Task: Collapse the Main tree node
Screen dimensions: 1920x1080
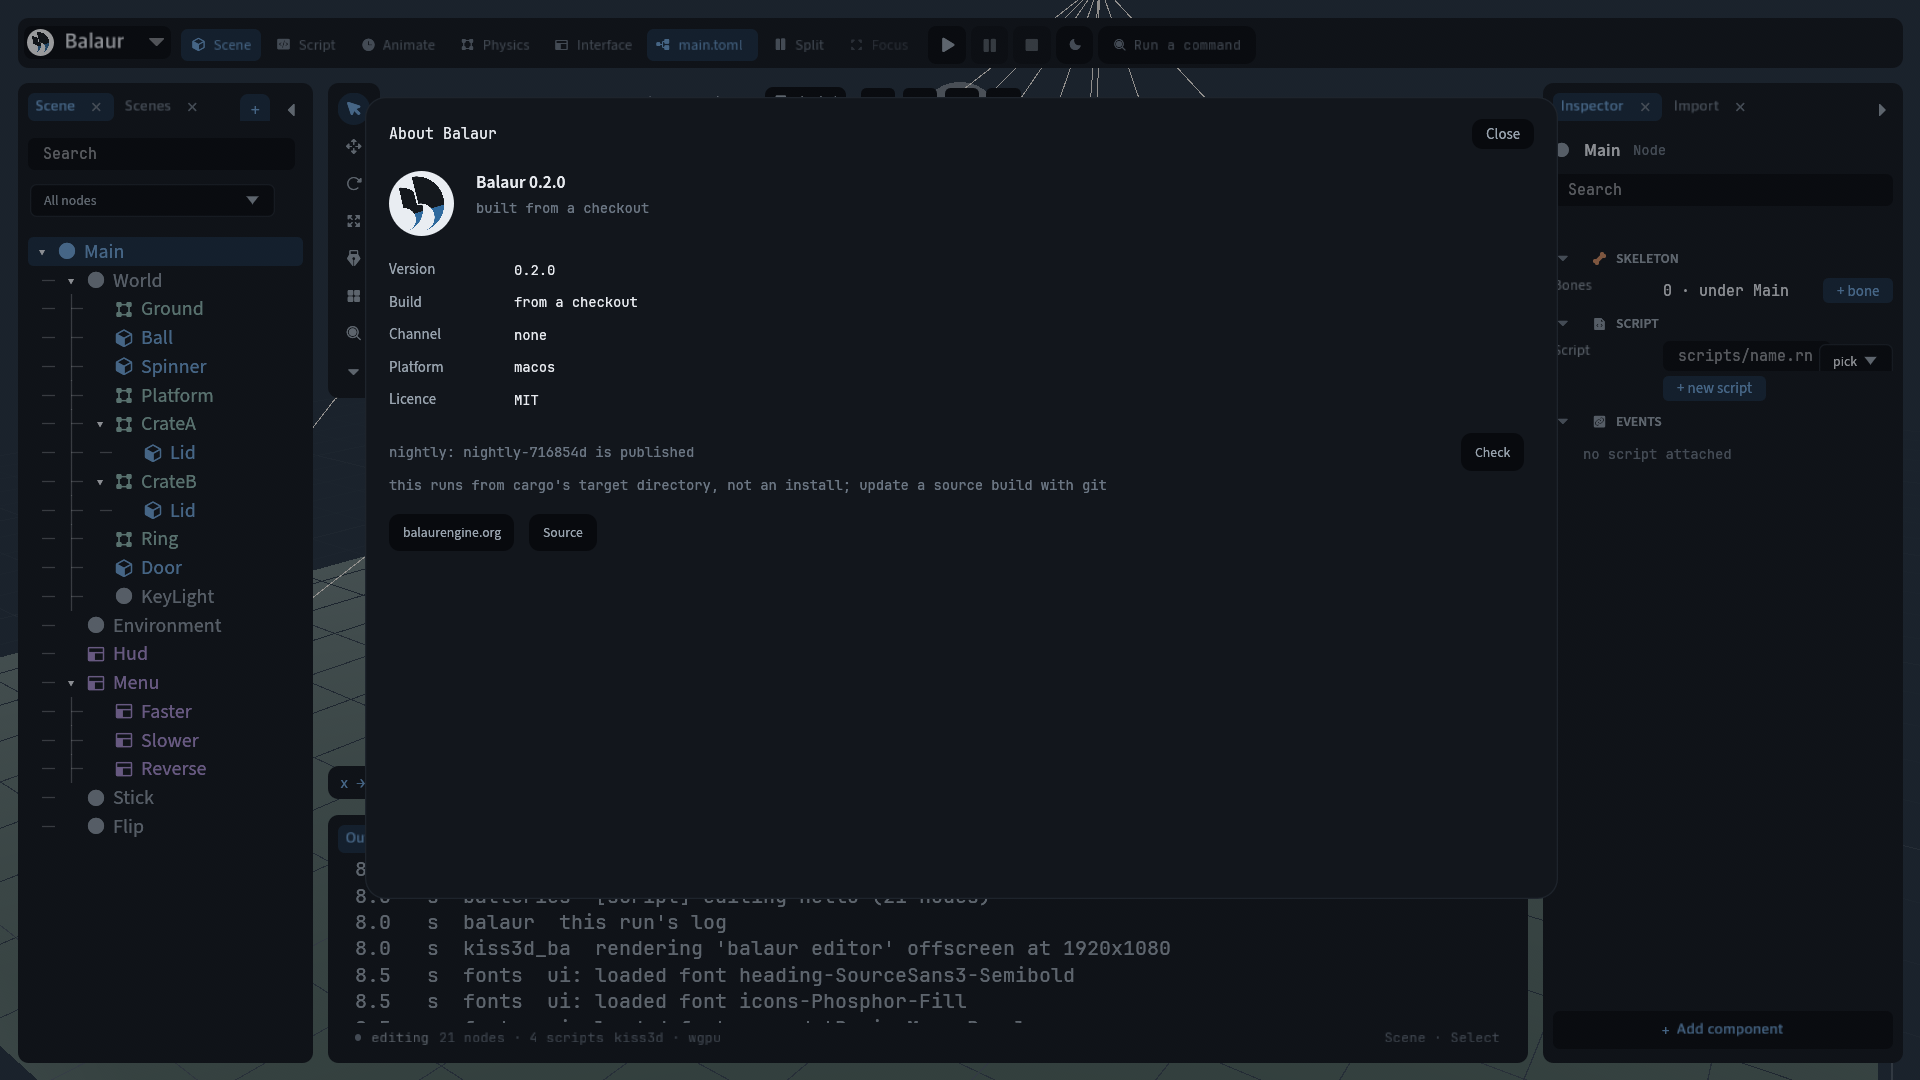Action: coord(42,252)
